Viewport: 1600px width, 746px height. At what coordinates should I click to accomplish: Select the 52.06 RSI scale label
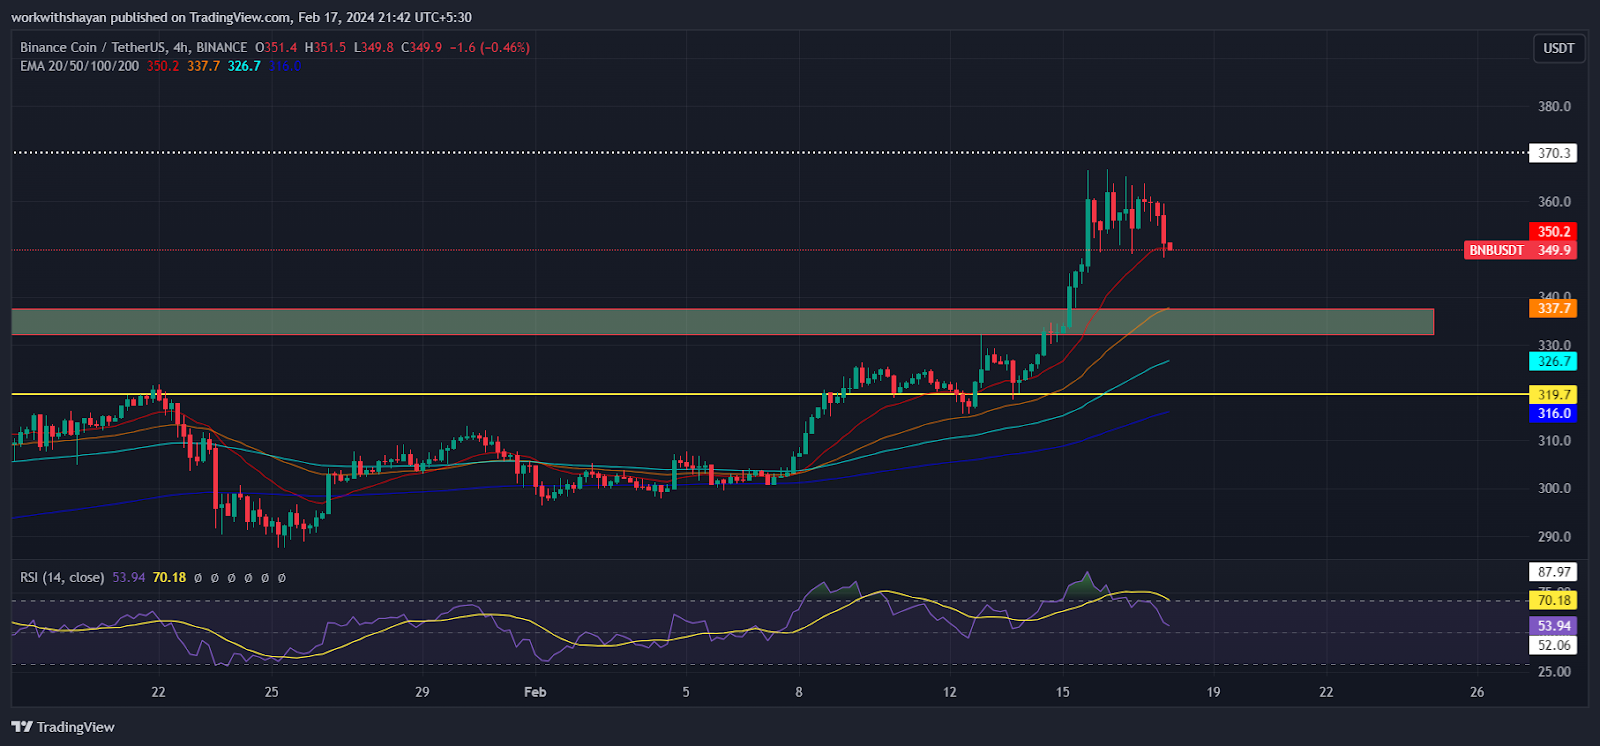point(1553,645)
